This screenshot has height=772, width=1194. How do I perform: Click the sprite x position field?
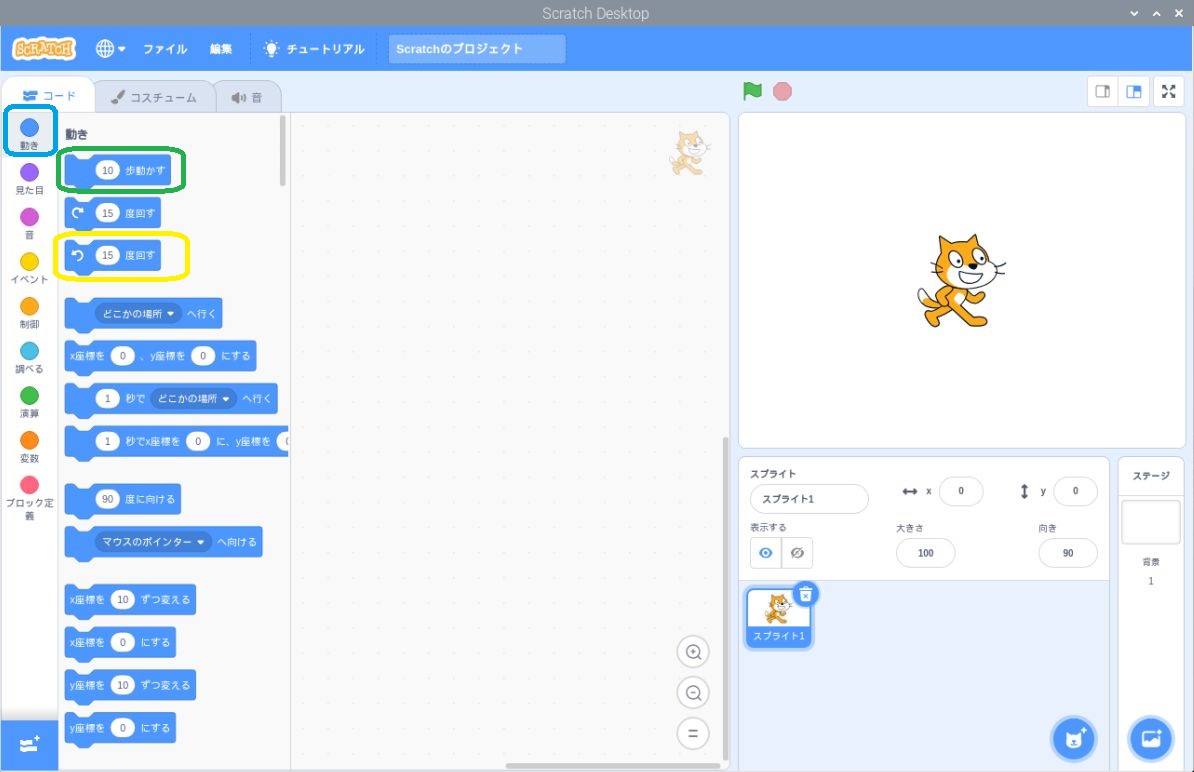click(961, 491)
